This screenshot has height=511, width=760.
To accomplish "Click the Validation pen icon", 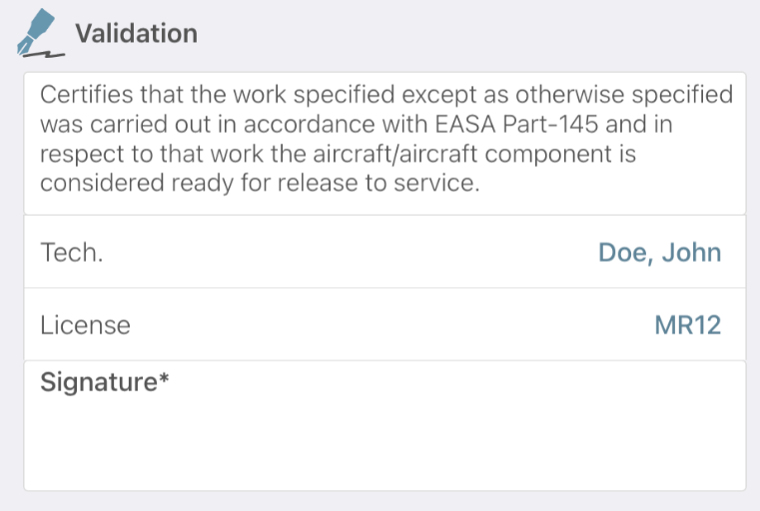I will [x=40, y=33].
